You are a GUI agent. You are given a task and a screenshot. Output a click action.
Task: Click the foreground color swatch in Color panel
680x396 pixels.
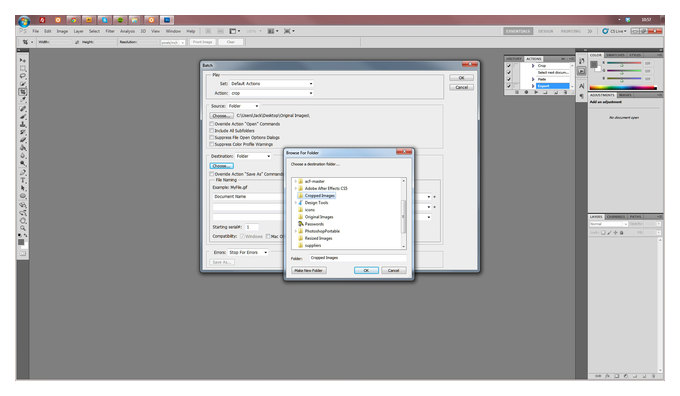point(594,65)
